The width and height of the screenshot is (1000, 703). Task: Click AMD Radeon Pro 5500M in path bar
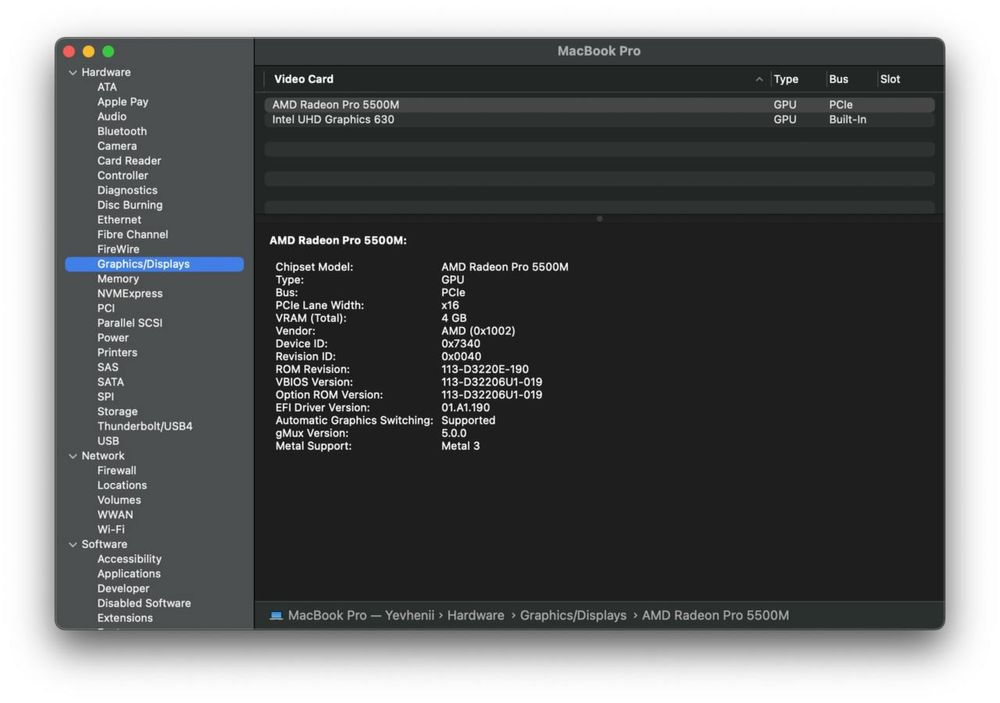pyautogui.click(x=716, y=616)
